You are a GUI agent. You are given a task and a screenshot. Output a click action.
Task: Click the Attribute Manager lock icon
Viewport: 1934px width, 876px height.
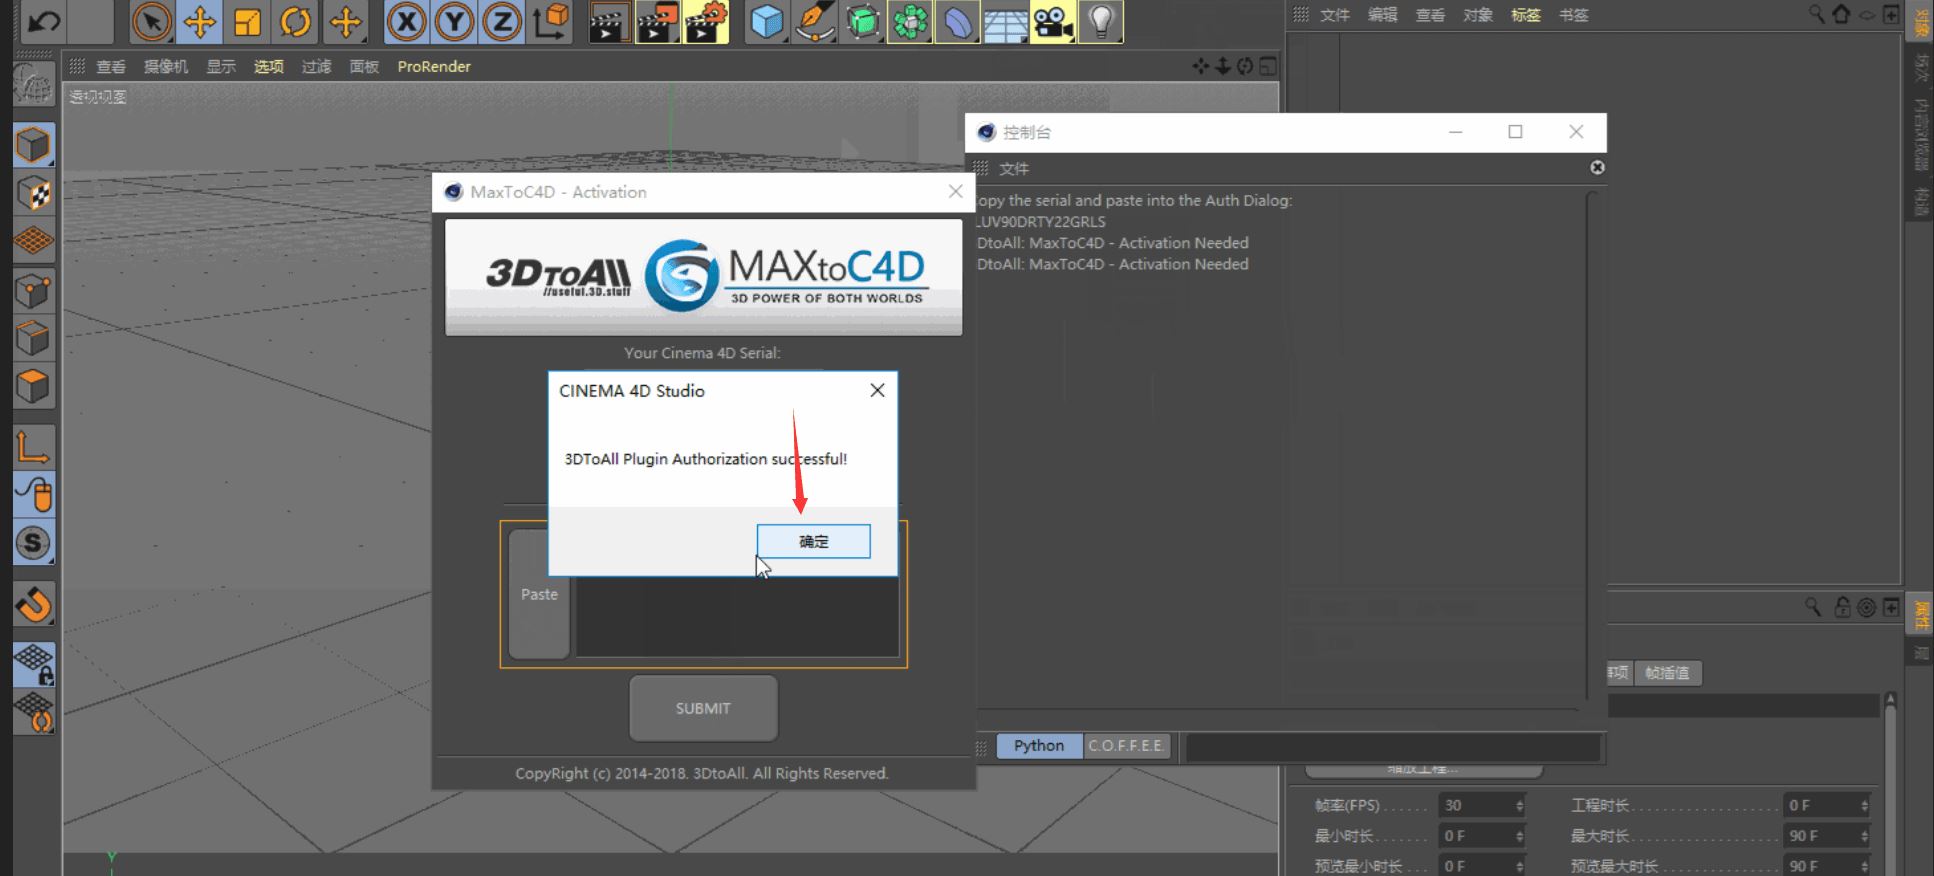pyautogui.click(x=1842, y=607)
